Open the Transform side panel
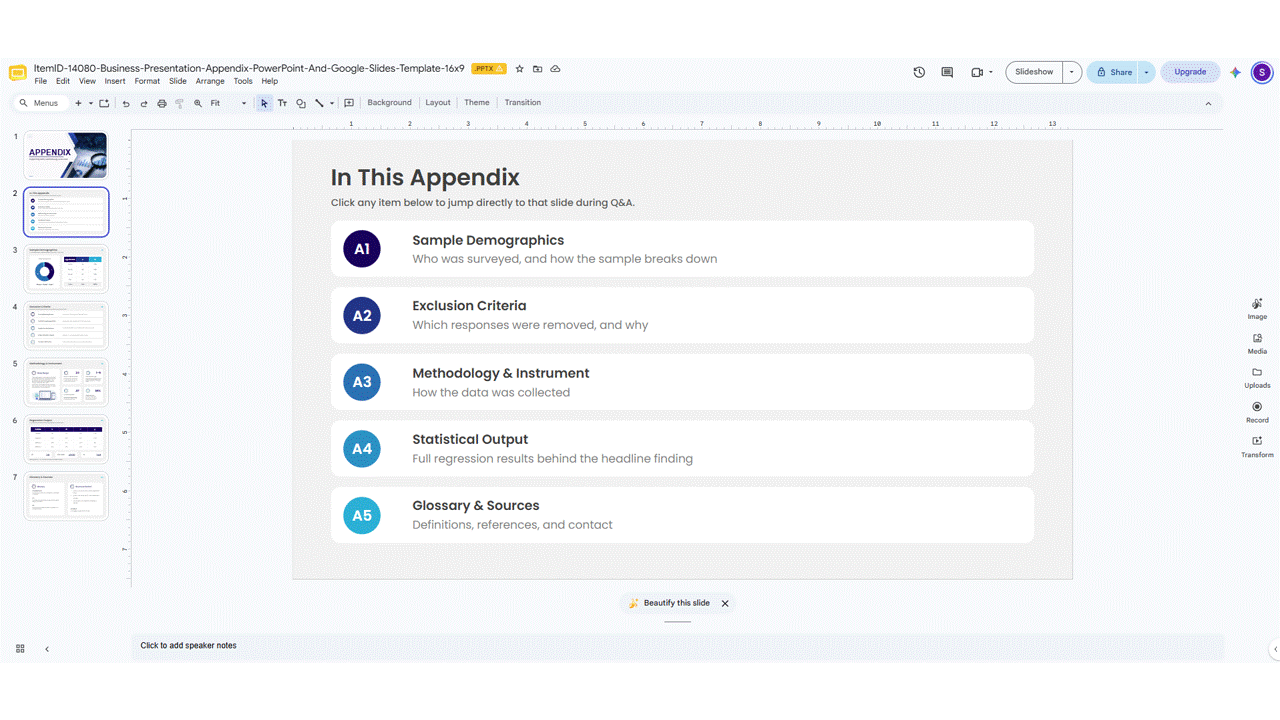1280x720 pixels. coord(1257,446)
